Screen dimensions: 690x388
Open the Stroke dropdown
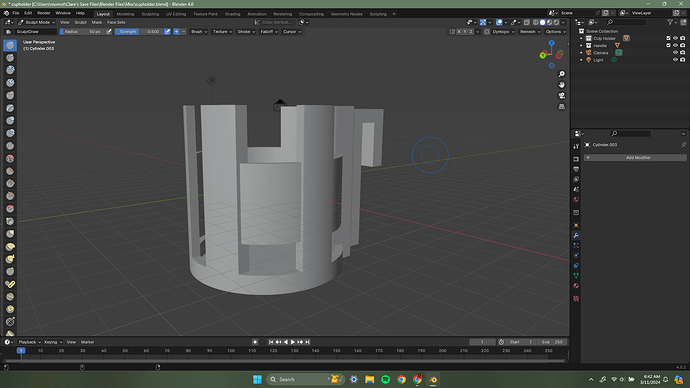(x=246, y=32)
